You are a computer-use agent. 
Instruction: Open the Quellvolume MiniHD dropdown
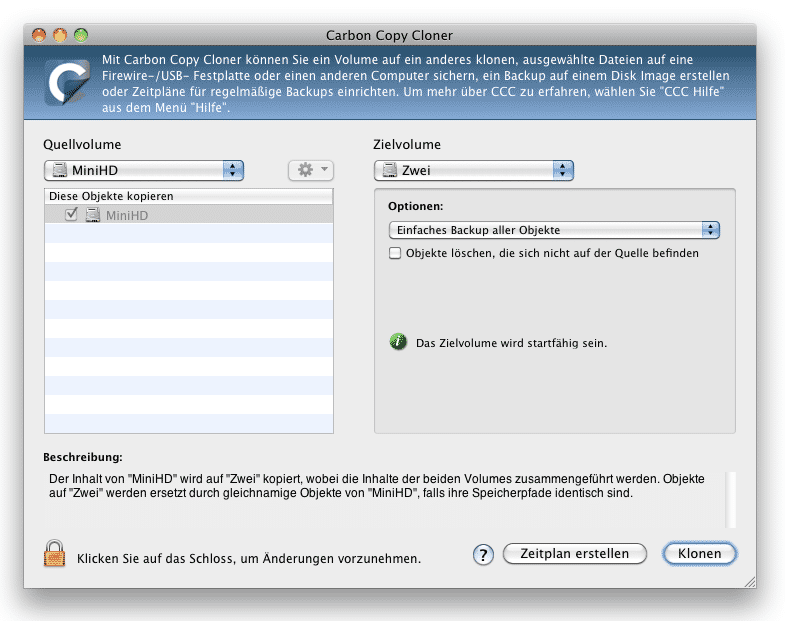144,170
